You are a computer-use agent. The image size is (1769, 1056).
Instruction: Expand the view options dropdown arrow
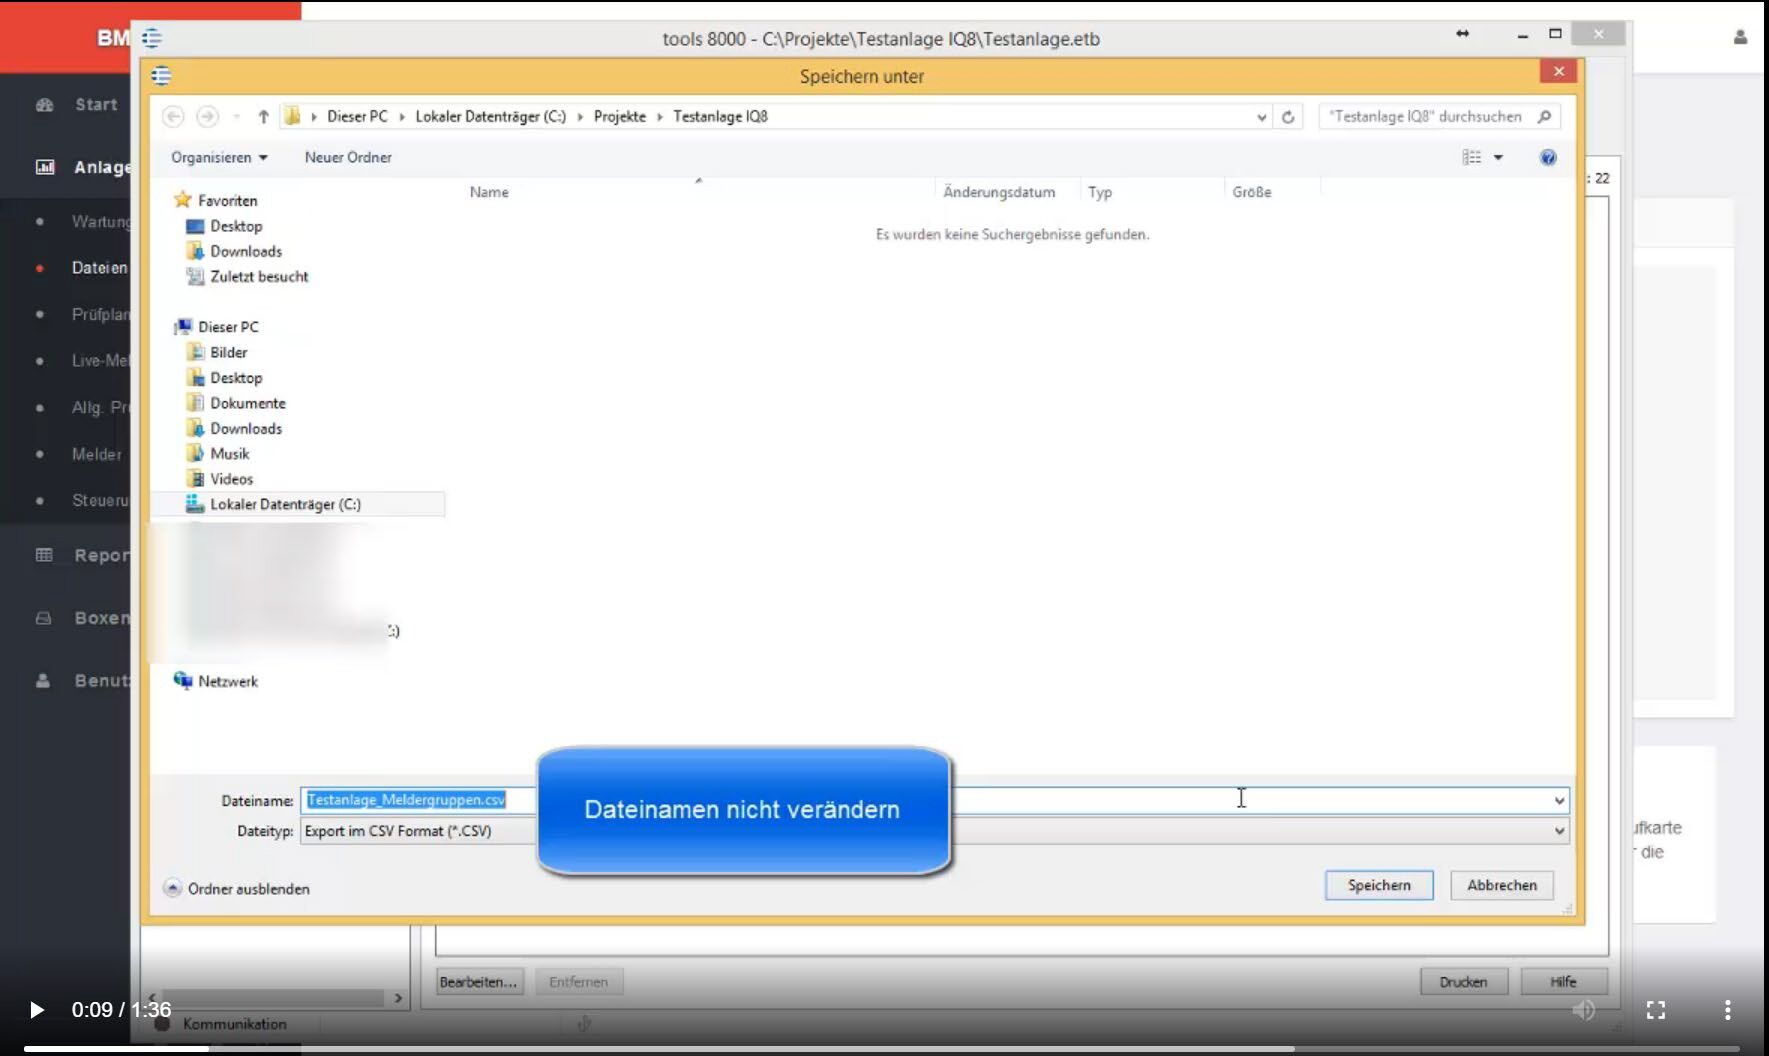pyautogui.click(x=1498, y=157)
